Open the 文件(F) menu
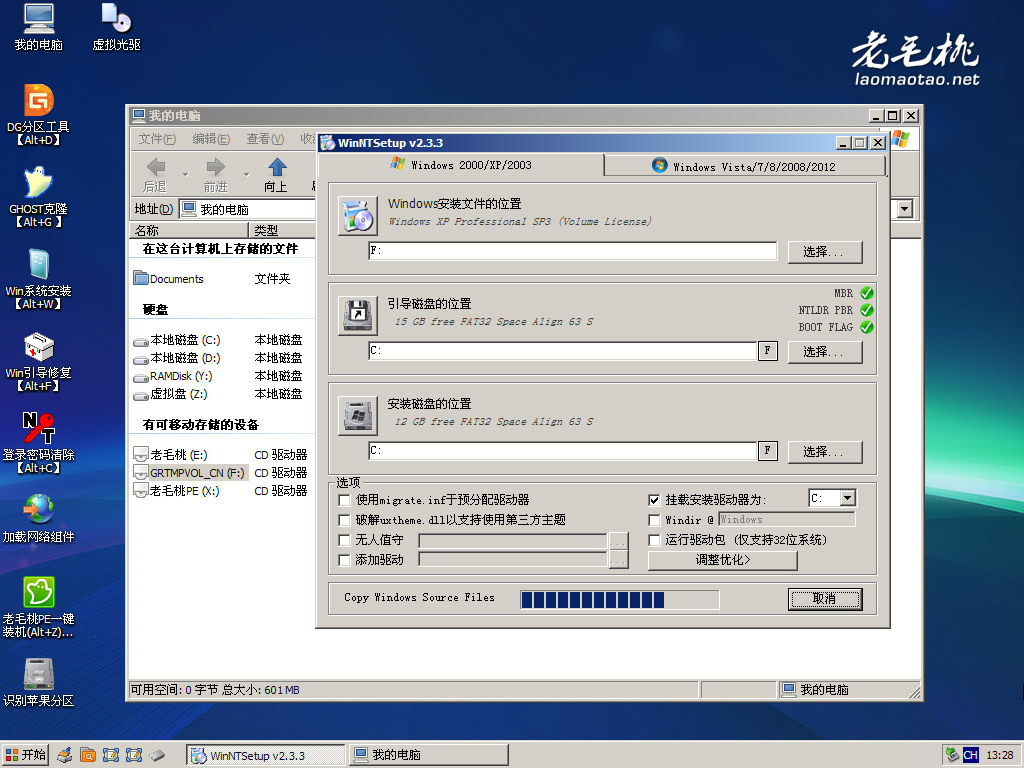Screen dimensions: 1024x768 click(157, 139)
